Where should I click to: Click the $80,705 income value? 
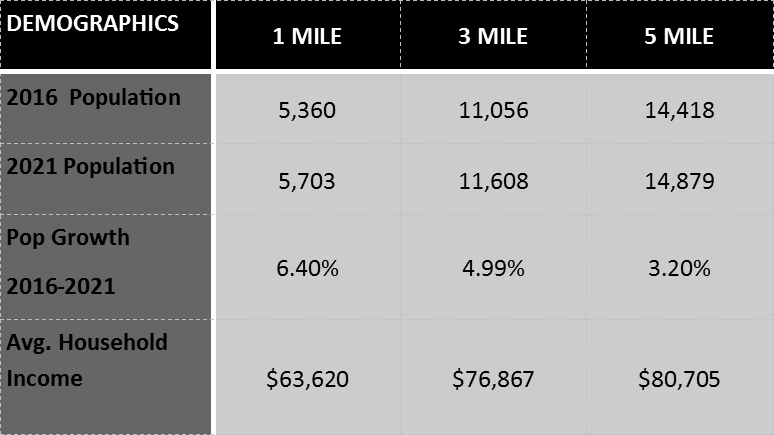pyautogui.click(x=680, y=379)
